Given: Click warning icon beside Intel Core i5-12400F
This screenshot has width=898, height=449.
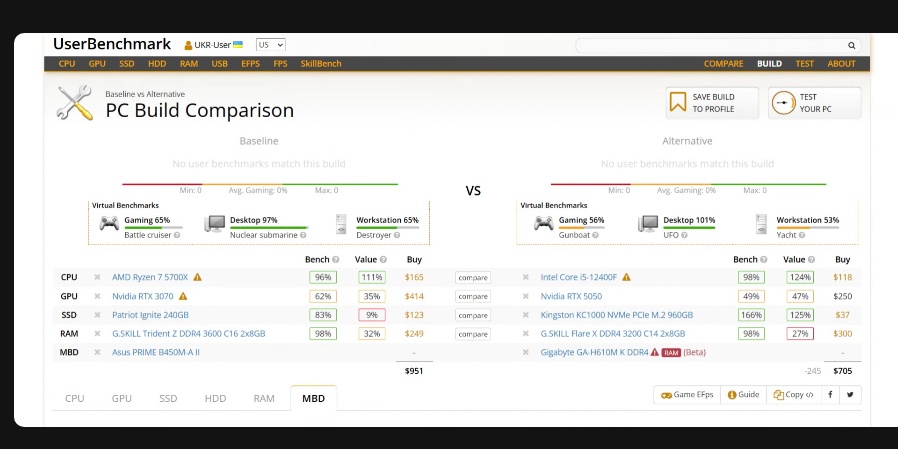Looking at the screenshot, I should 627,277.
